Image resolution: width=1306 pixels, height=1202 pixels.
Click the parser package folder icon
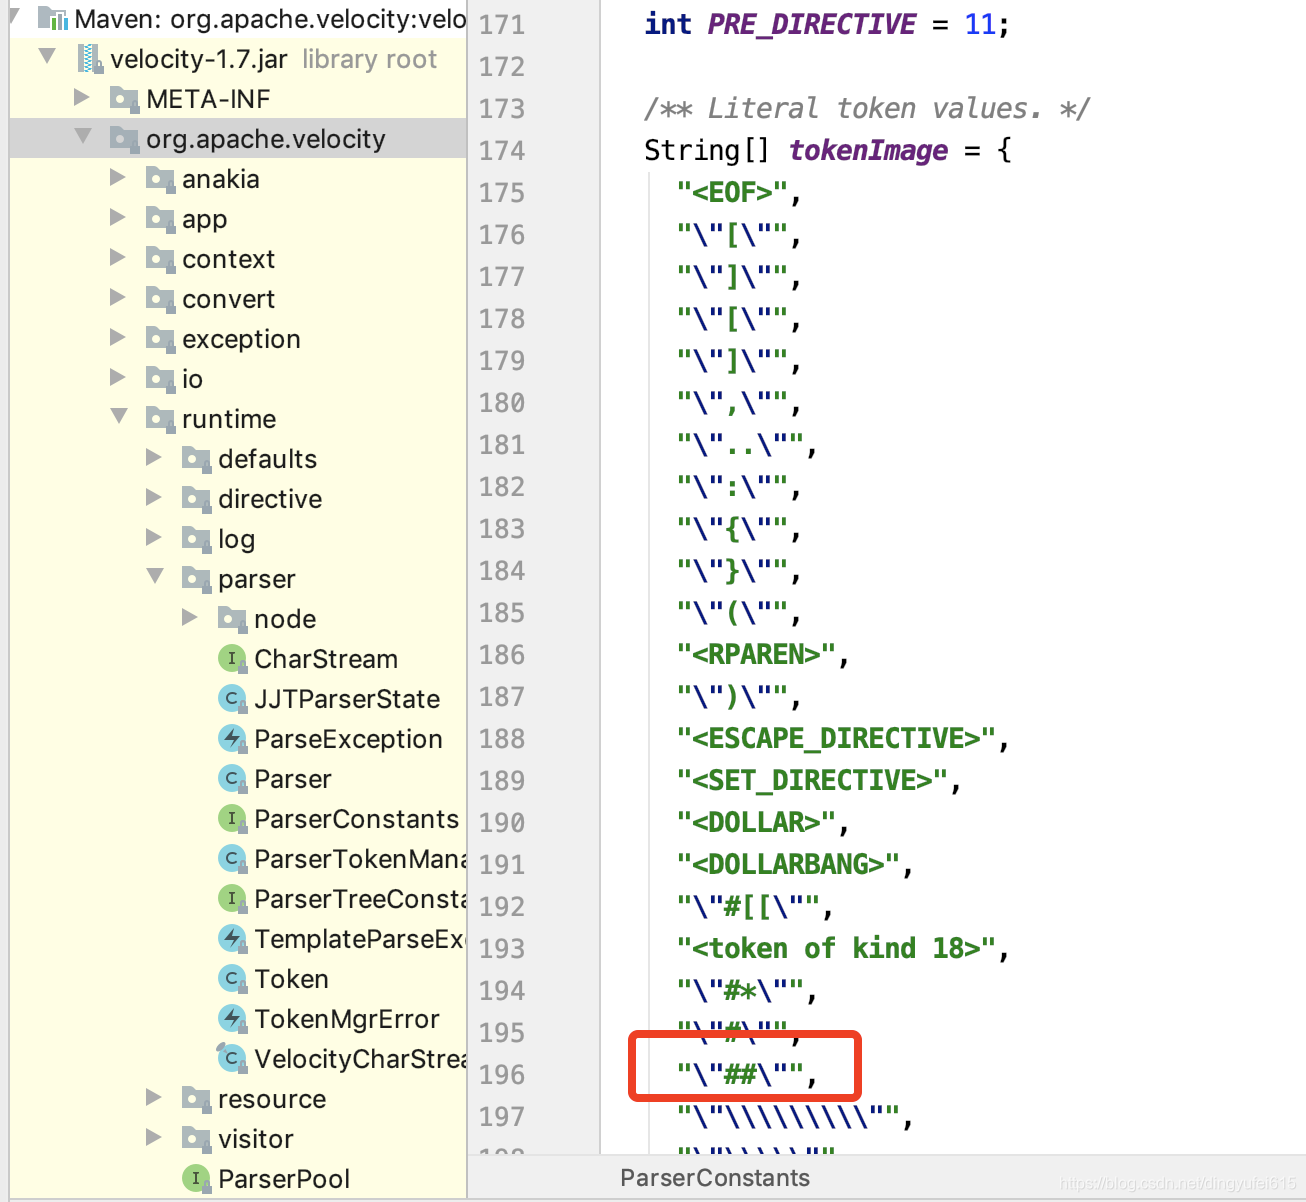(196, 579)
